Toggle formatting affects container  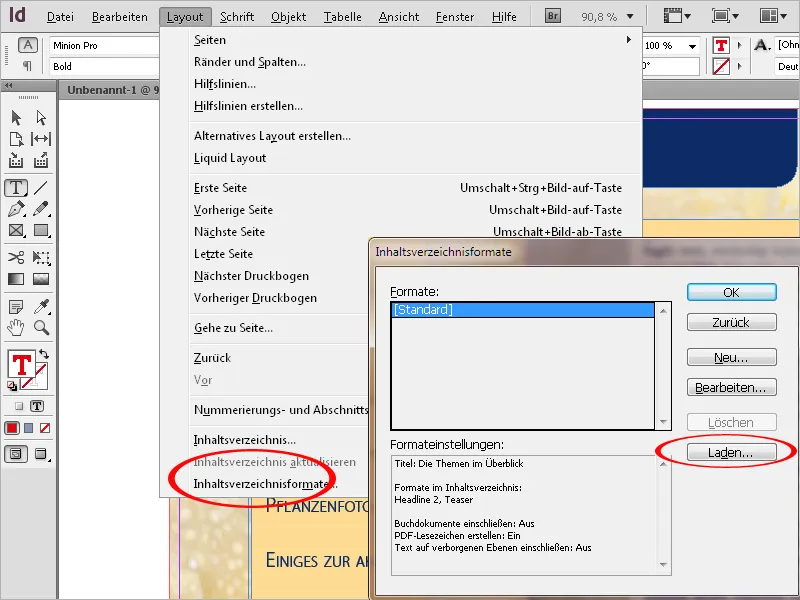click(19, 407)
